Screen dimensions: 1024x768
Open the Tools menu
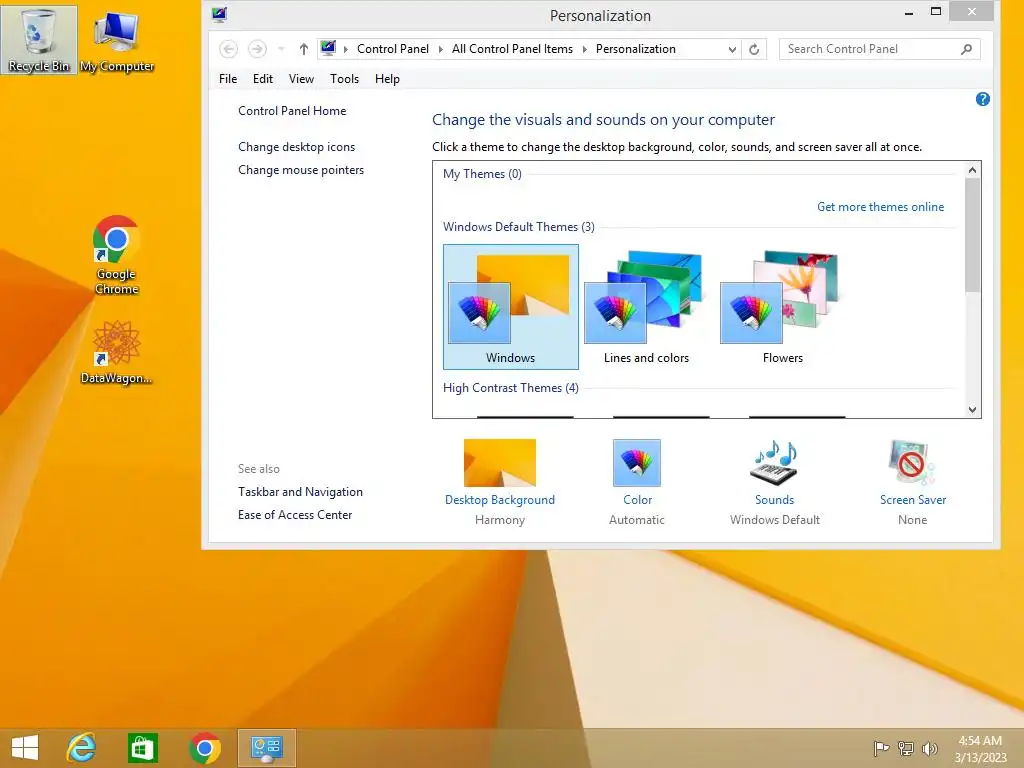tap(344, 79)
